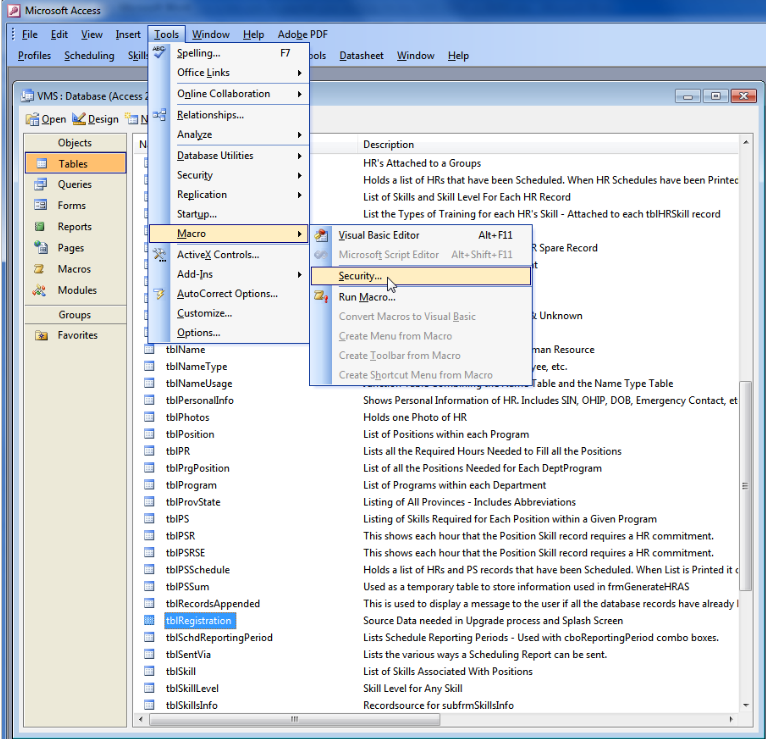Click the Tables object icon in sidebar
This screenshot has width=766, height=739.
click(42, 164)
